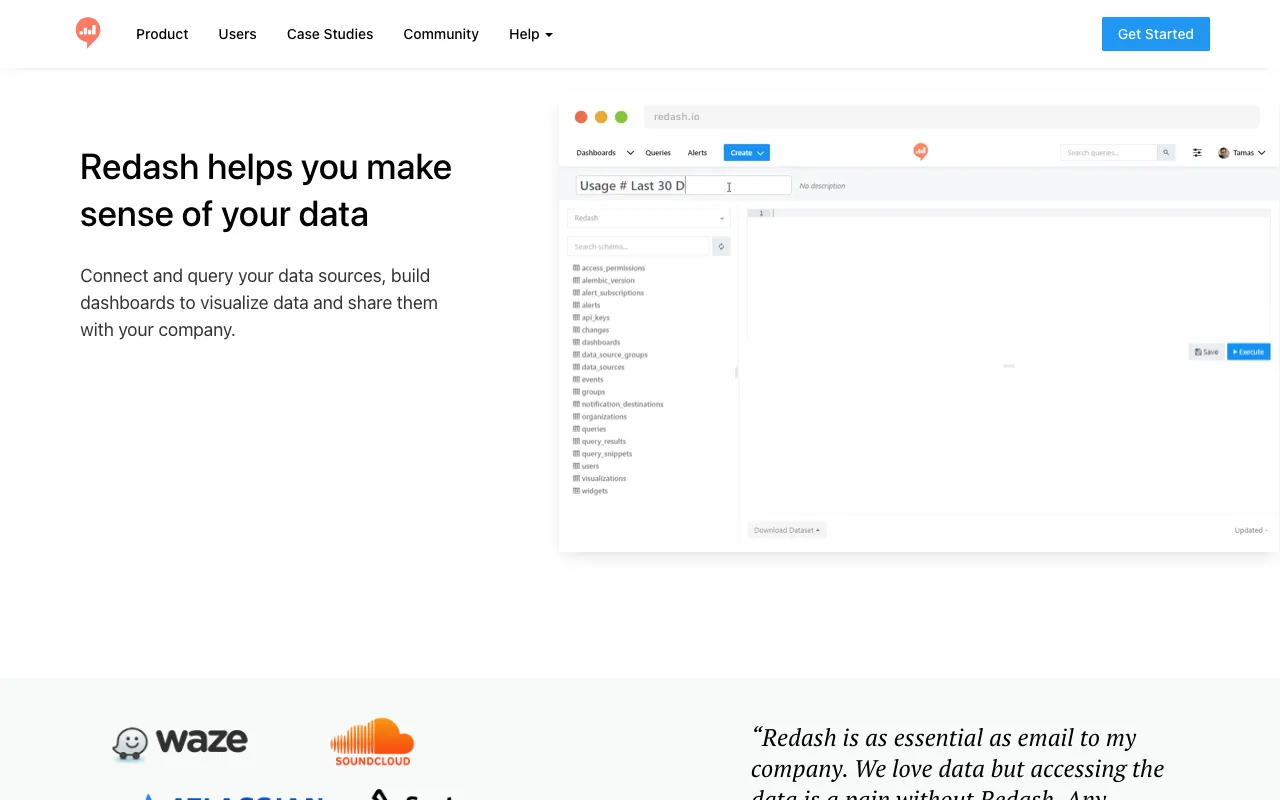Click the Redash flame logo in the navbar
Image resolution: width=1280 pixels, height=800 pixels.
pyautogui.click(x=88, y=33)
